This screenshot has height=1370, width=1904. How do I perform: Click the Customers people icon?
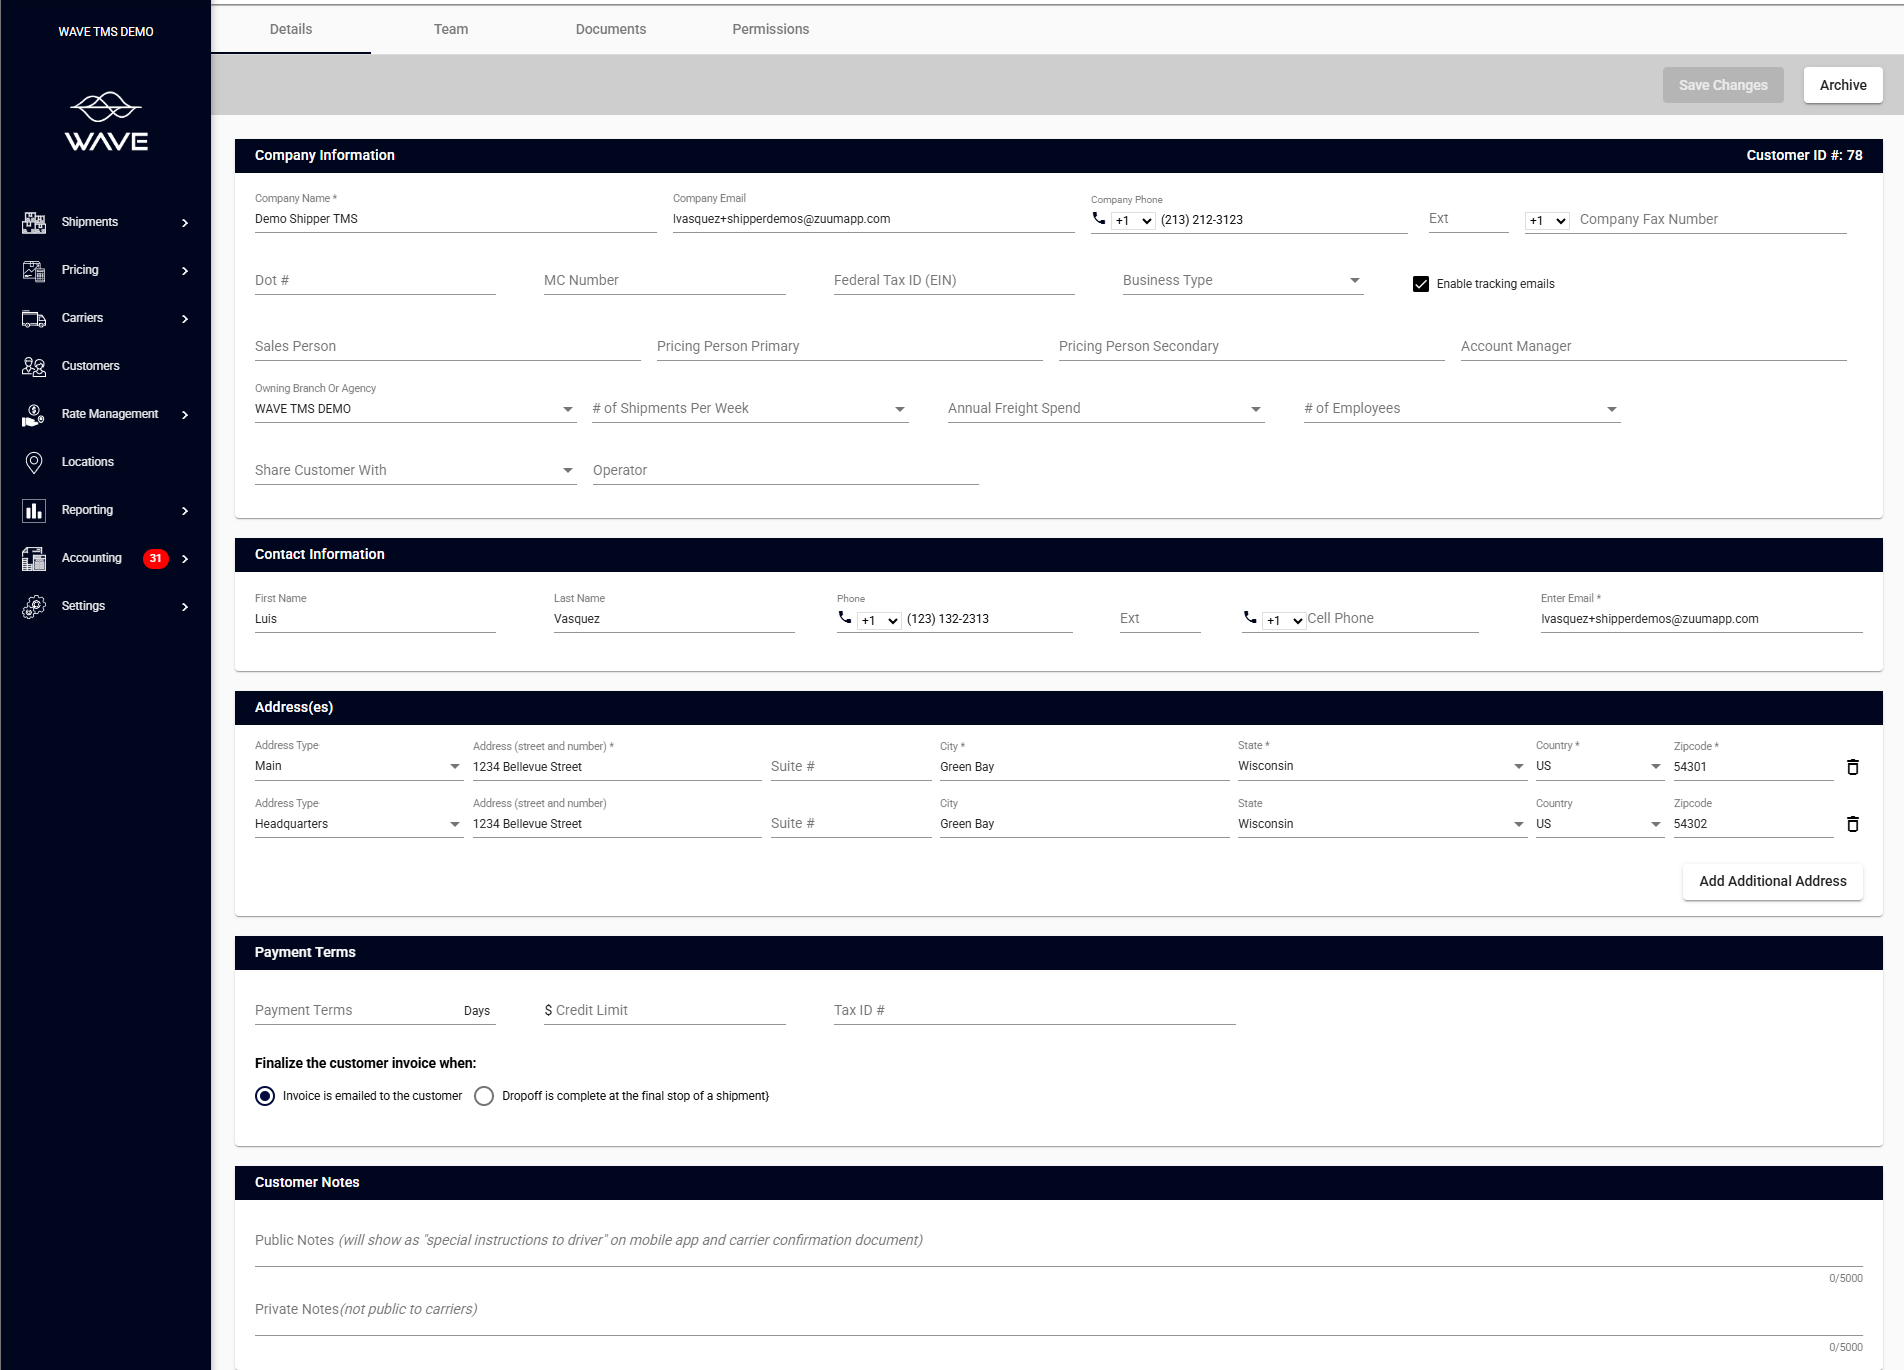(34, 366)
